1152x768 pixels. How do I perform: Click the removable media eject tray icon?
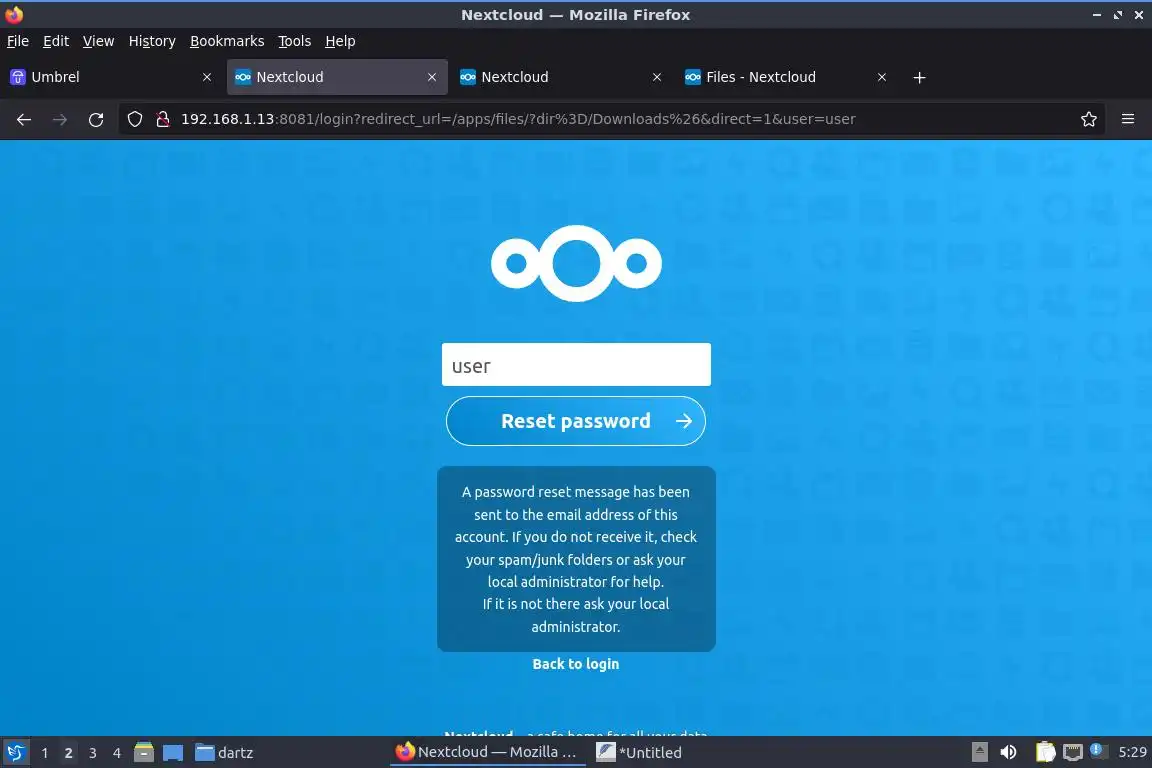pos(979,753)
